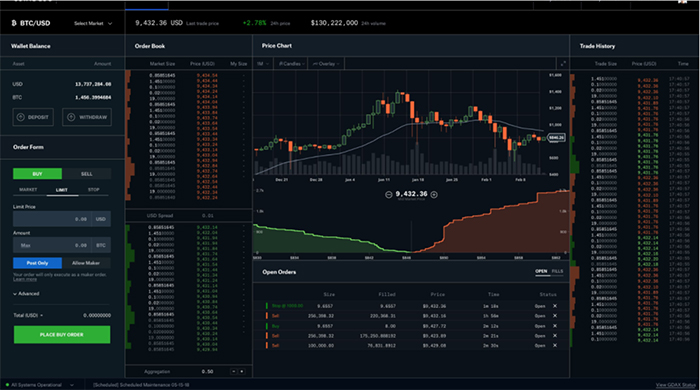The width and height of the screenshot is (700, 390).
Task: Click the Filled value 175,250.808192
Action: click(x=378, y=336)
